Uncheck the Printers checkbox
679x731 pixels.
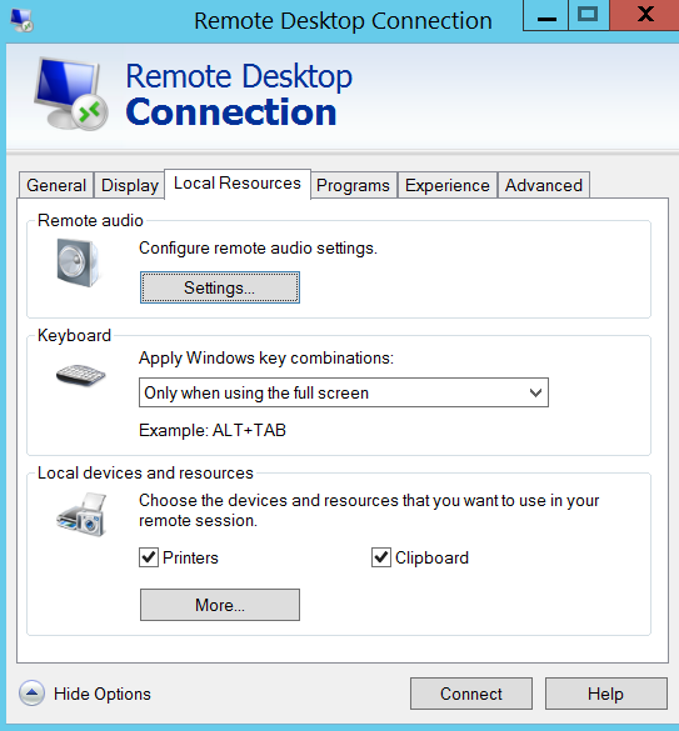point(149,557)
